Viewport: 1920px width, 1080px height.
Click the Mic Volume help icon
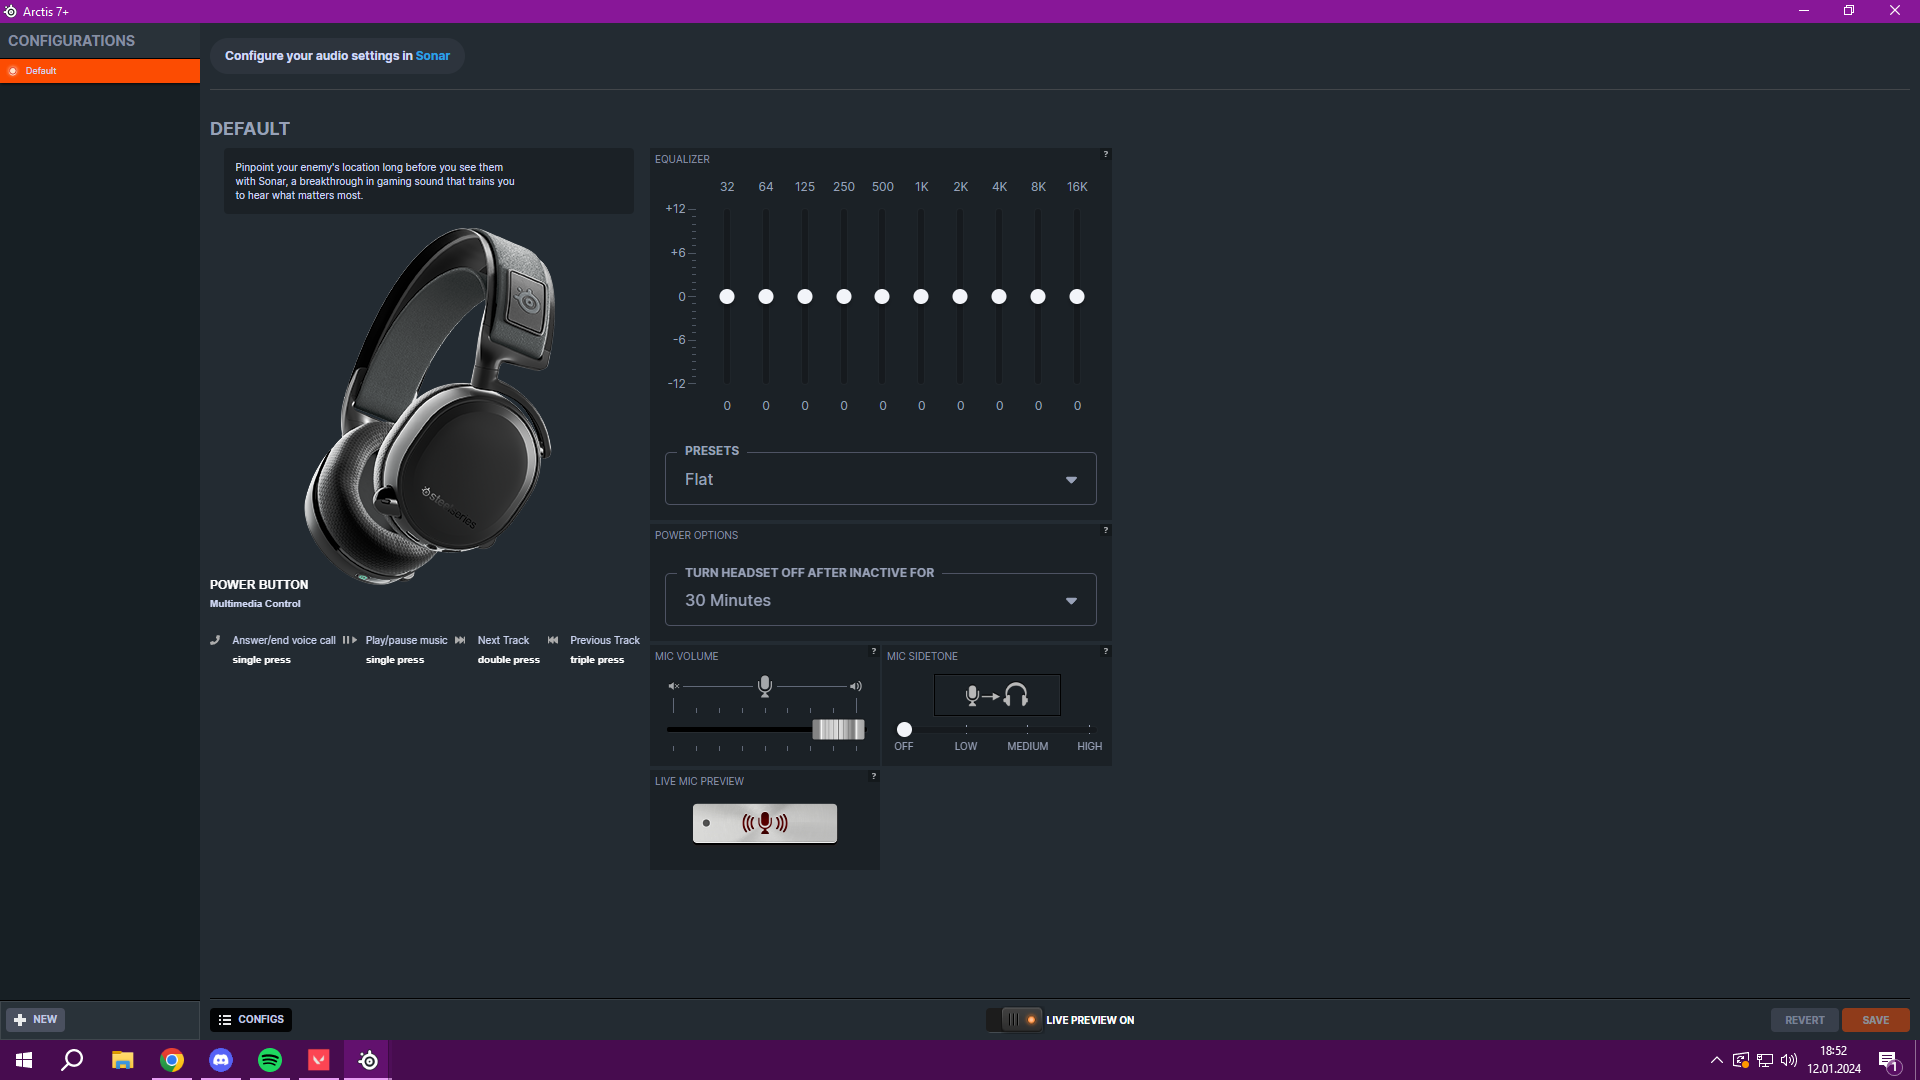coord(873,651)
